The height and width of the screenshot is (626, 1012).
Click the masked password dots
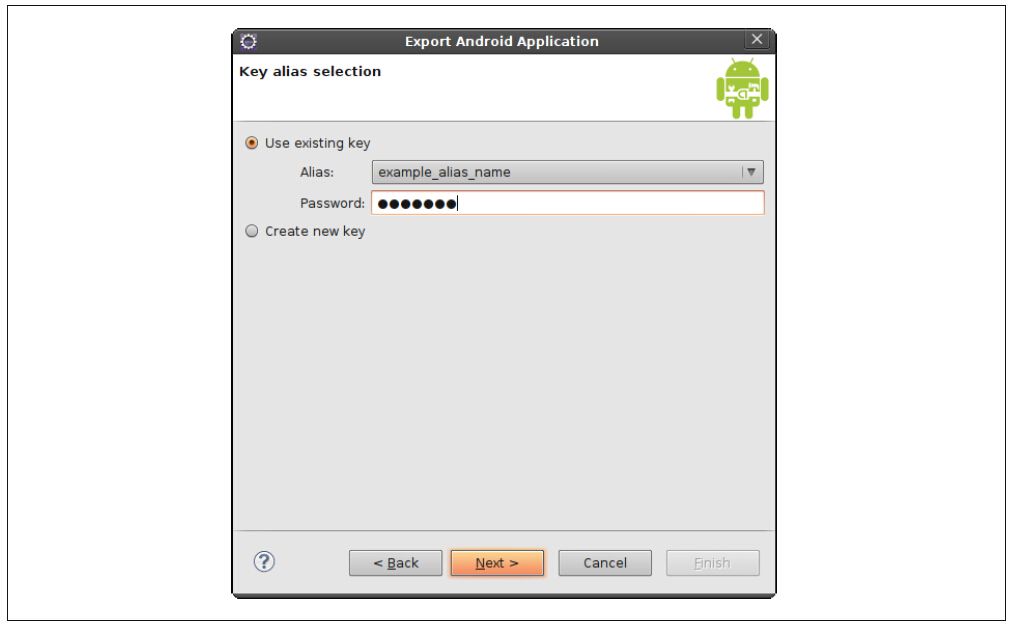coord(417,204)
